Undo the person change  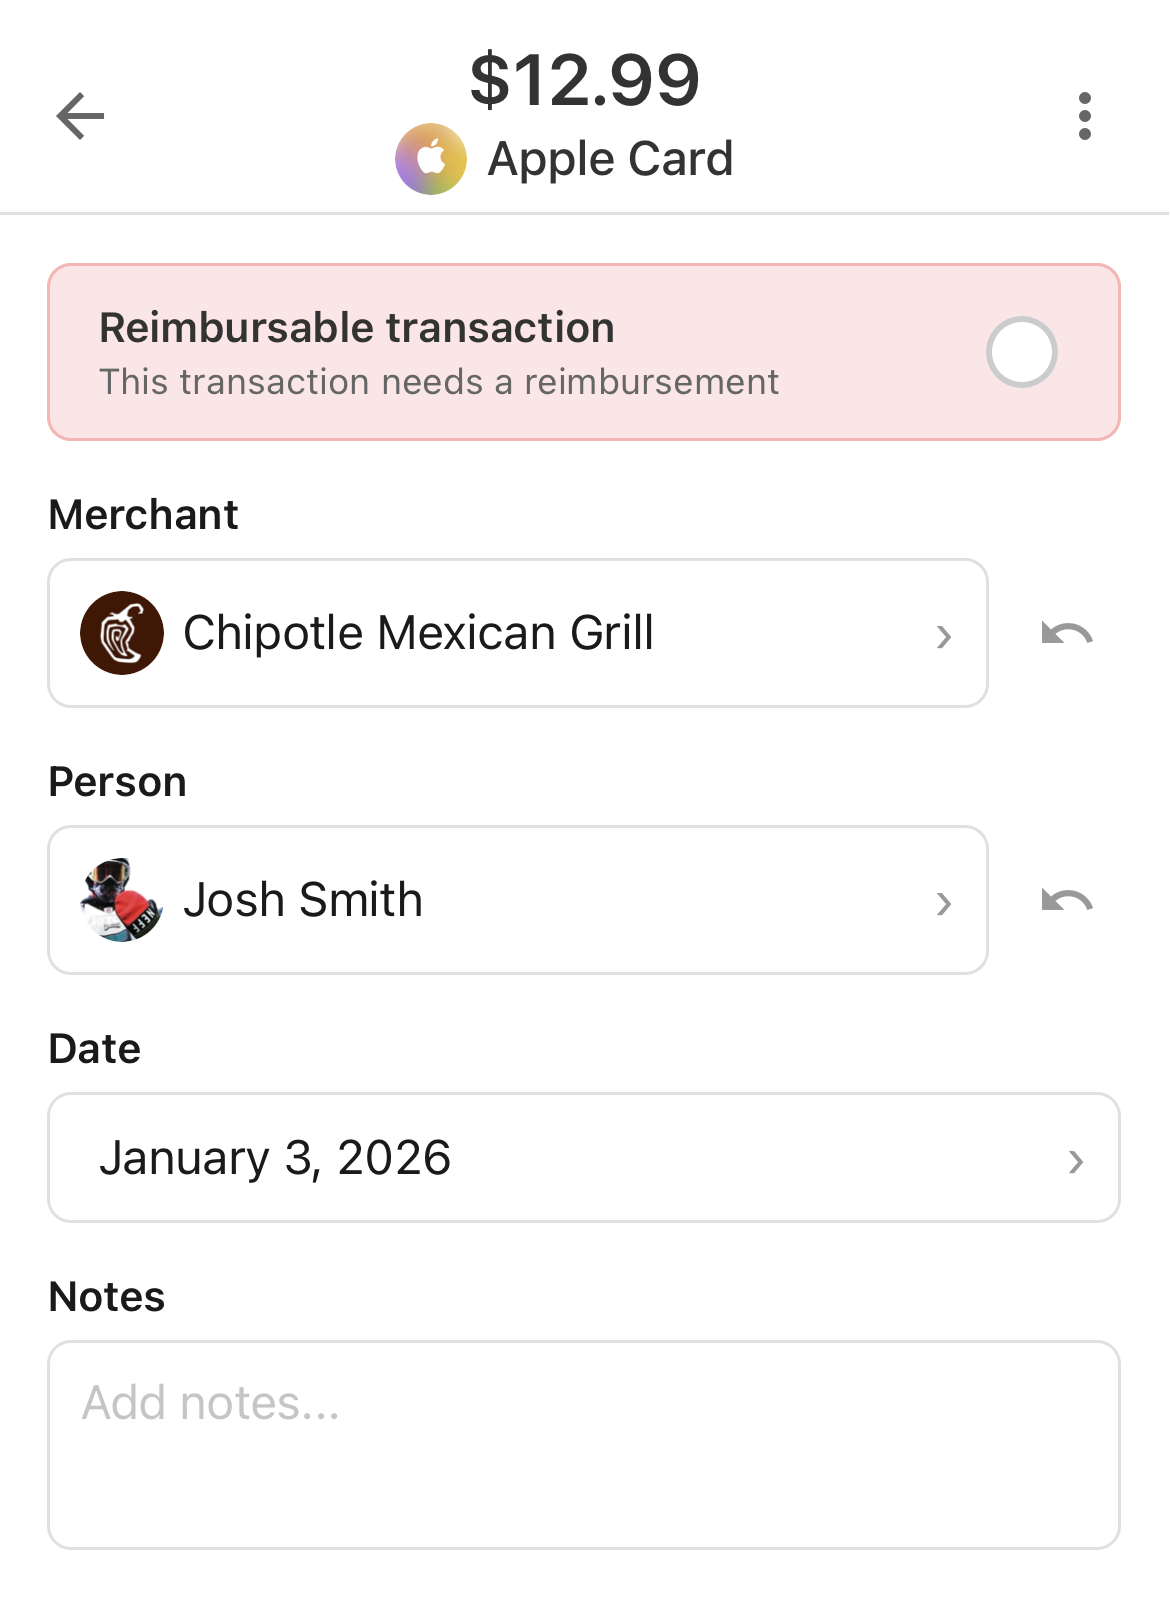[x=1067, y=901]
